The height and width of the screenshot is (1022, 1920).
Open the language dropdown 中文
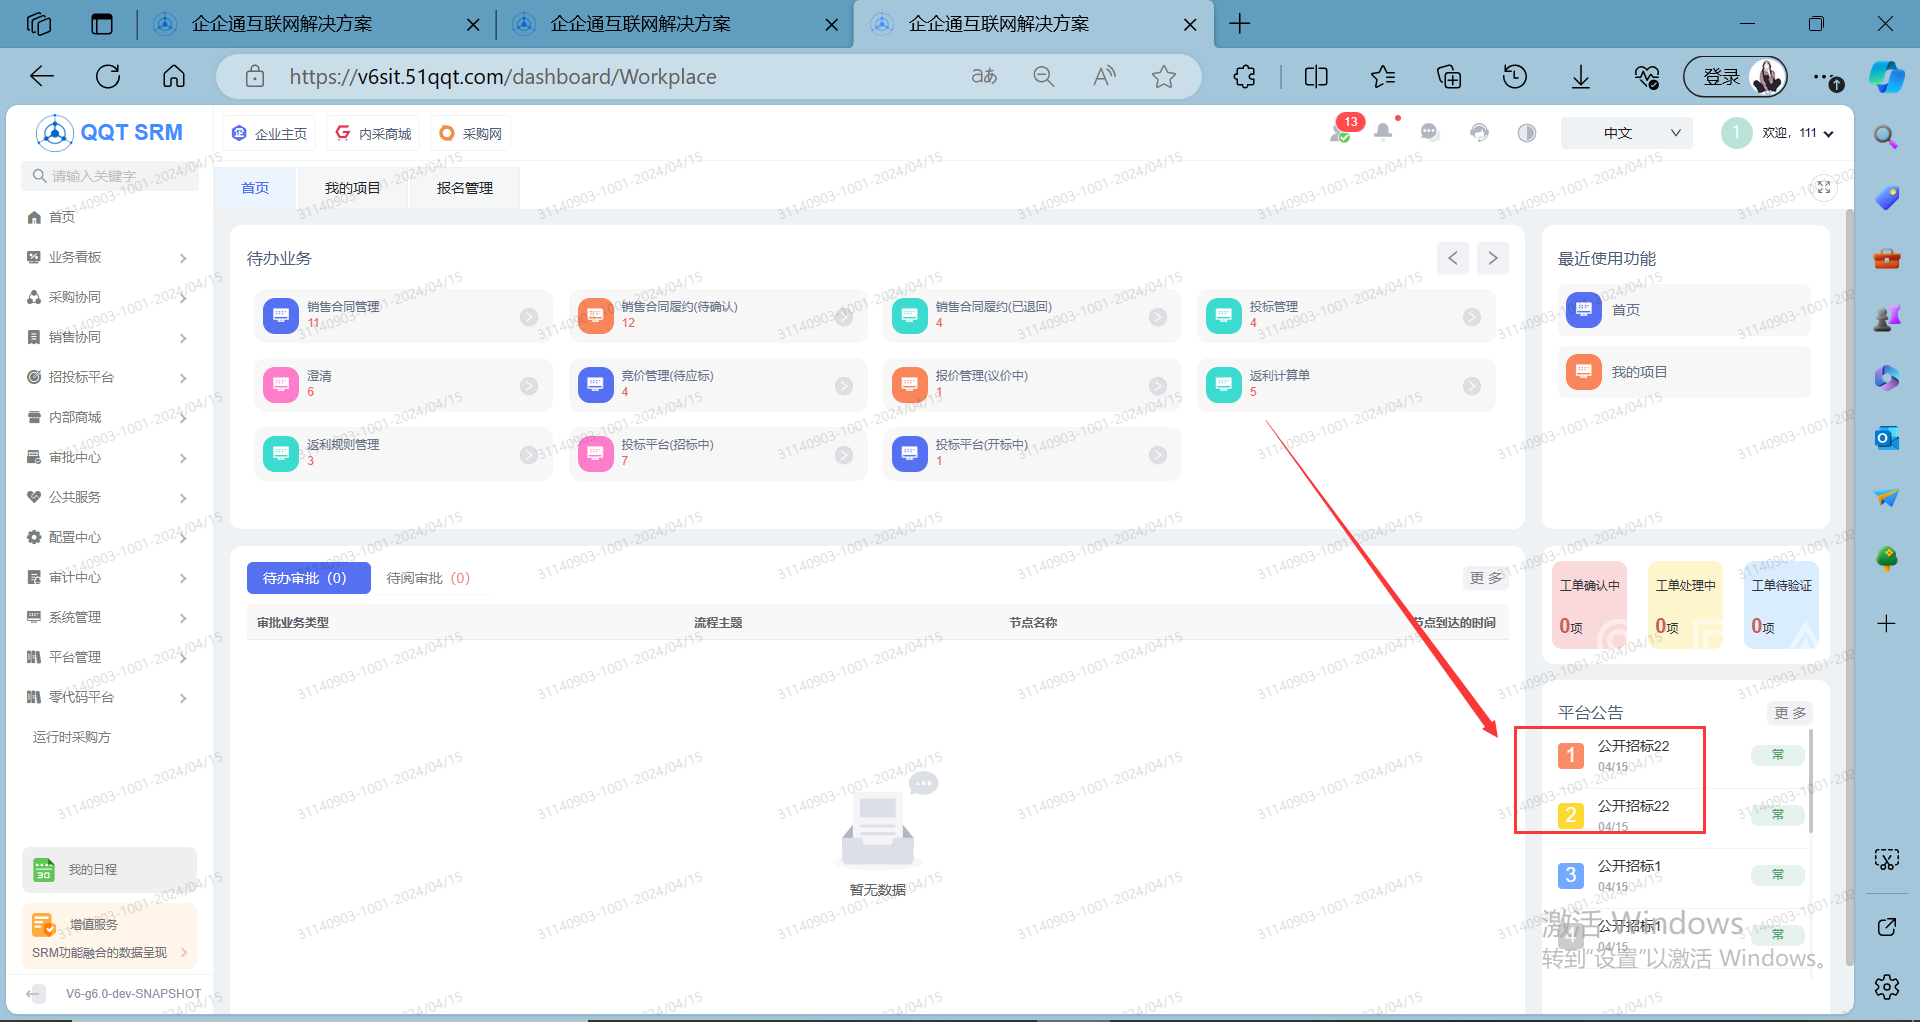tap(1627, 133)
